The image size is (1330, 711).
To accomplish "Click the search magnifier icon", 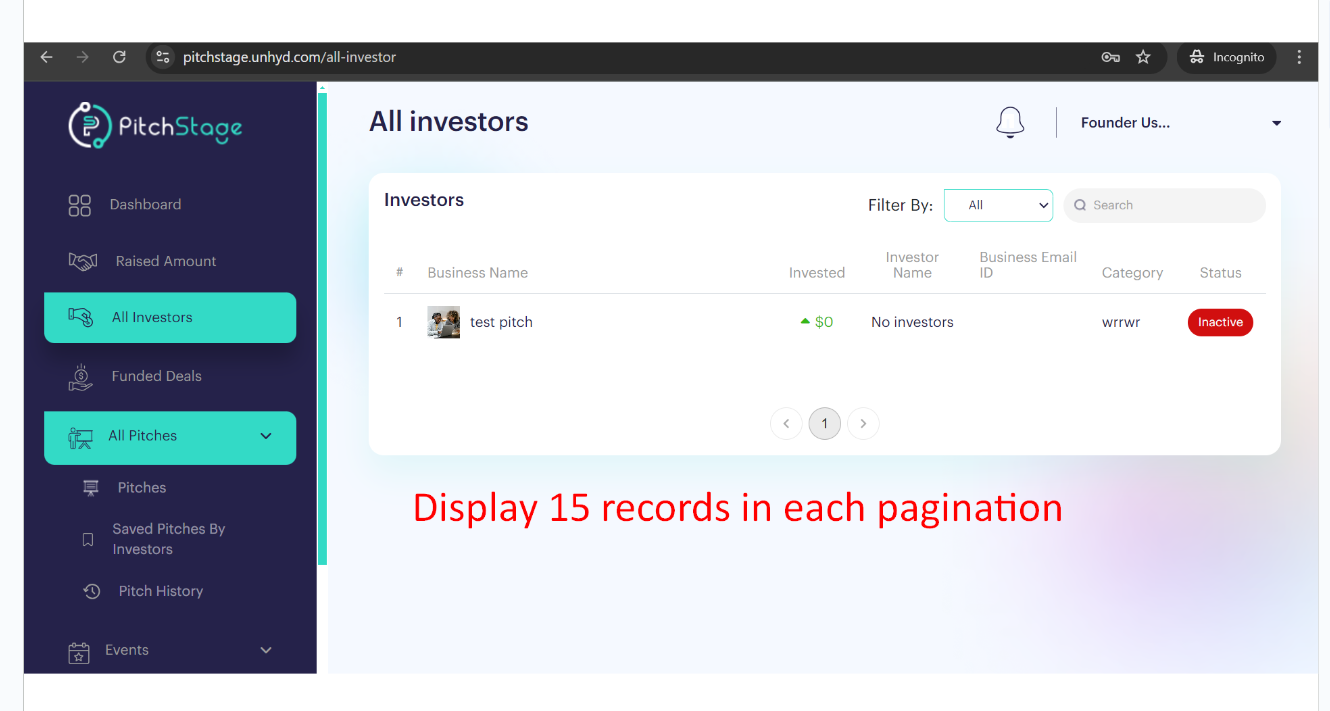I will click(x=1080, y=205).
